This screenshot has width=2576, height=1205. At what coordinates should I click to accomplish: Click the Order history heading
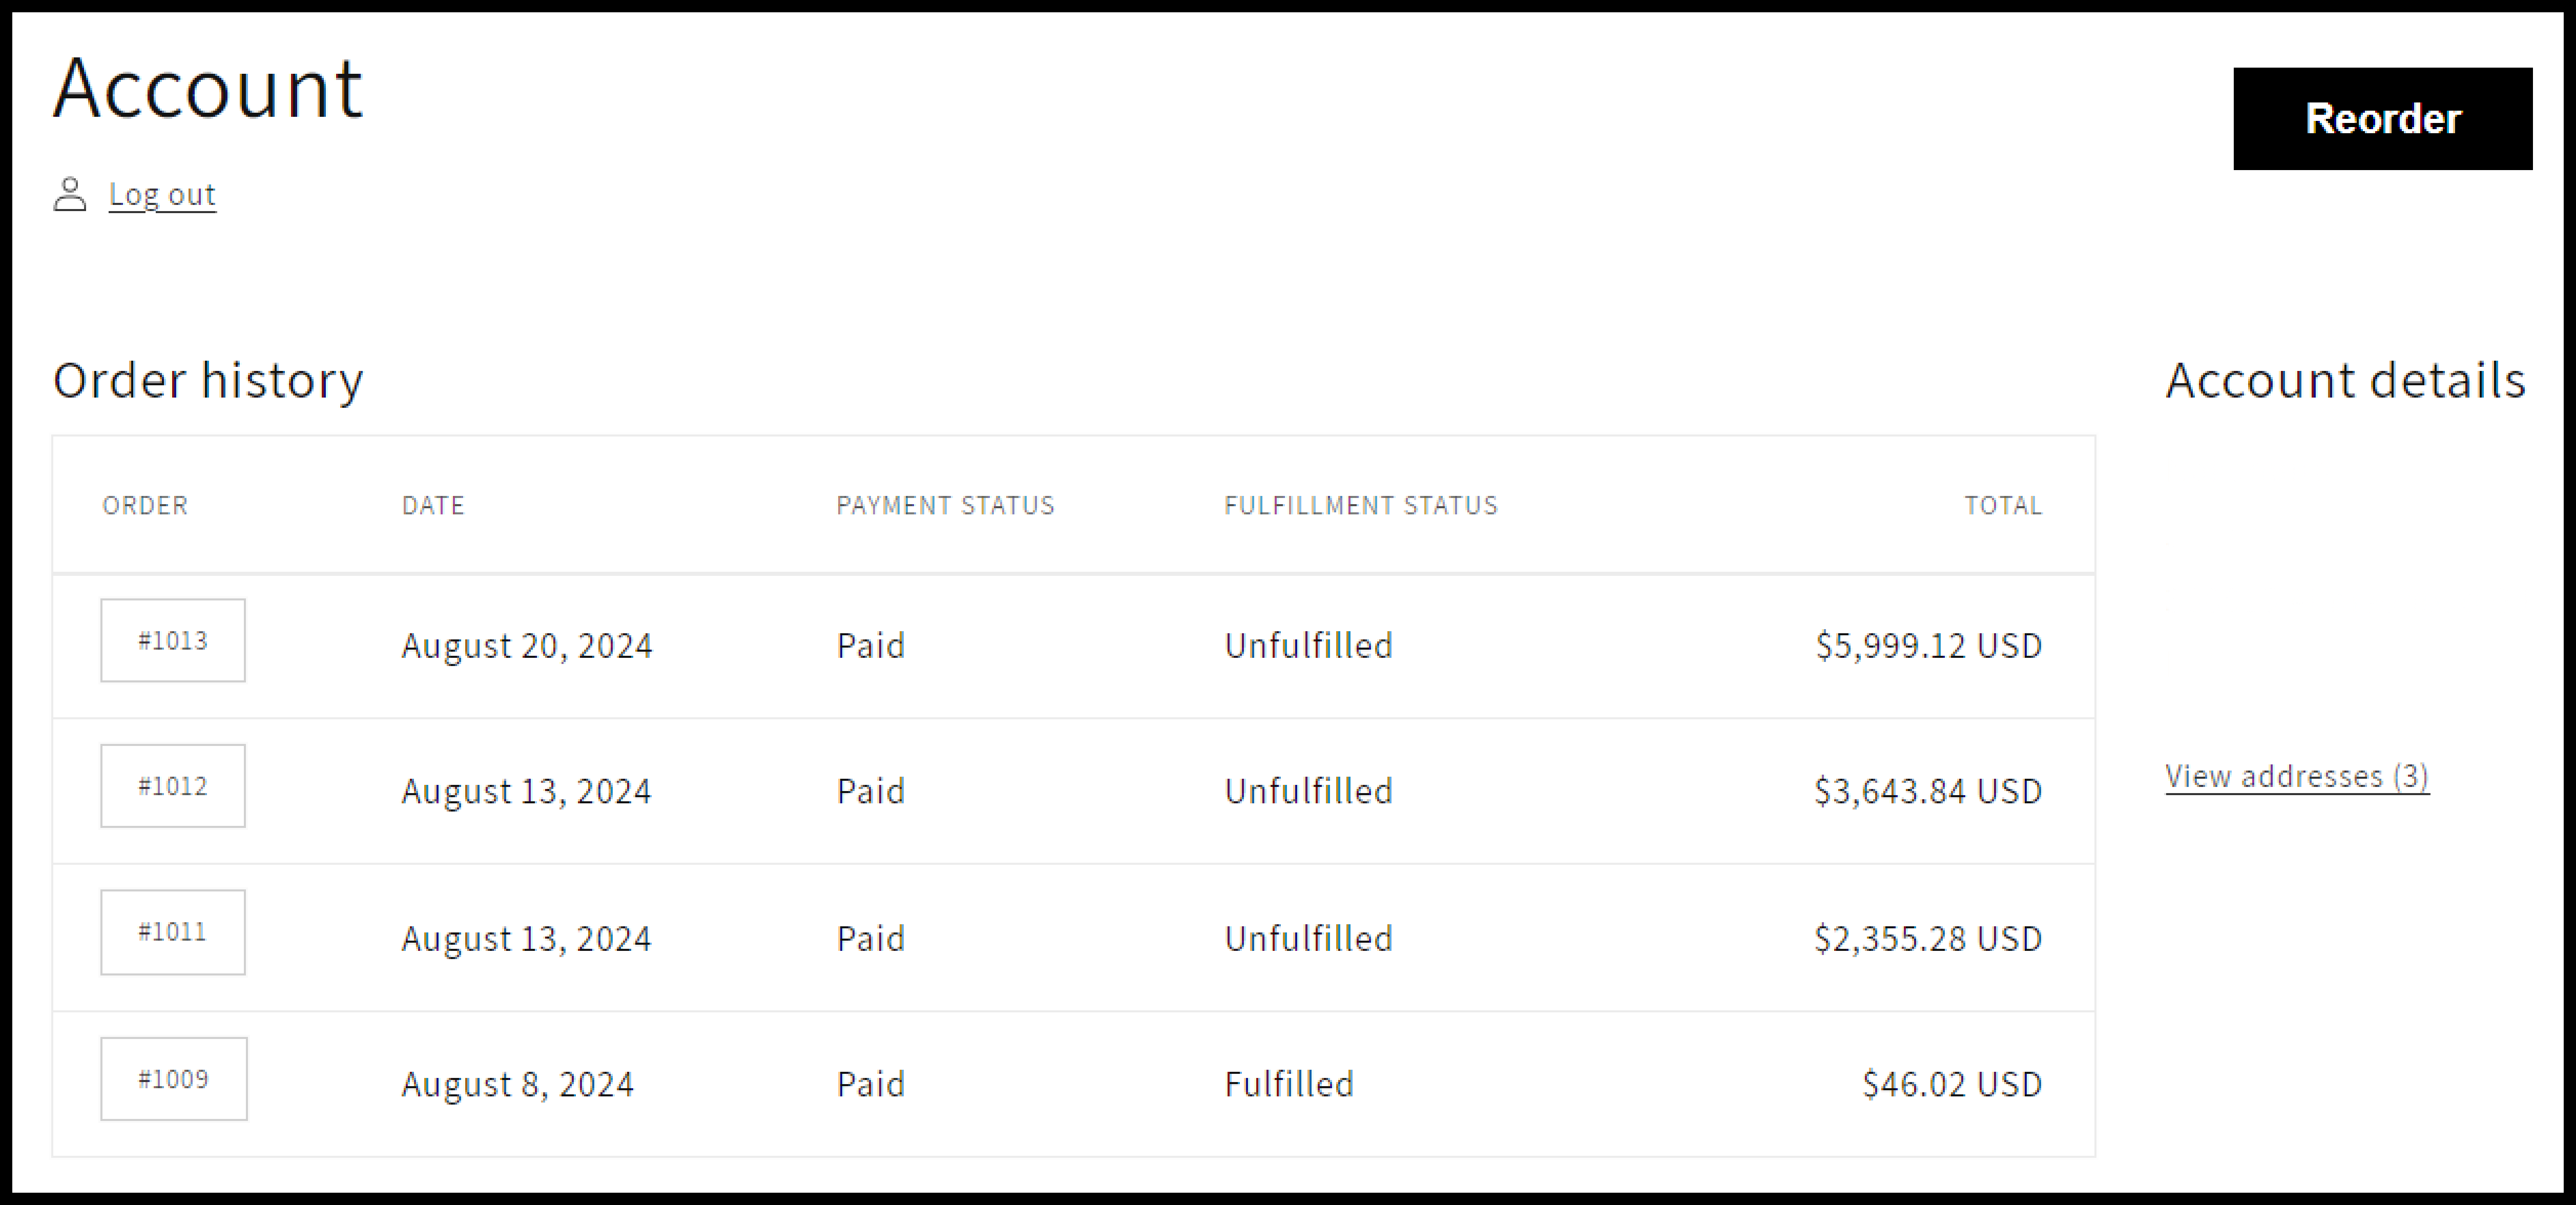[x=208, y=380]
